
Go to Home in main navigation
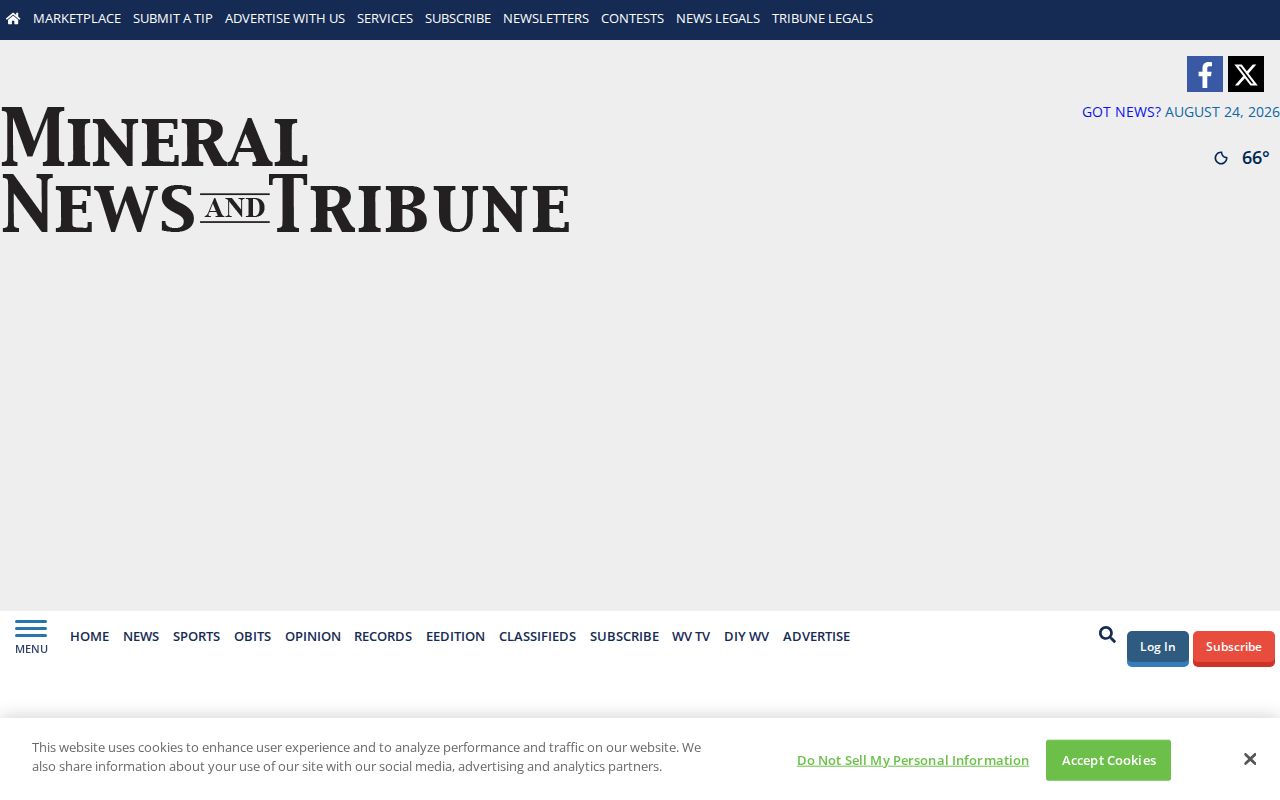89,636
